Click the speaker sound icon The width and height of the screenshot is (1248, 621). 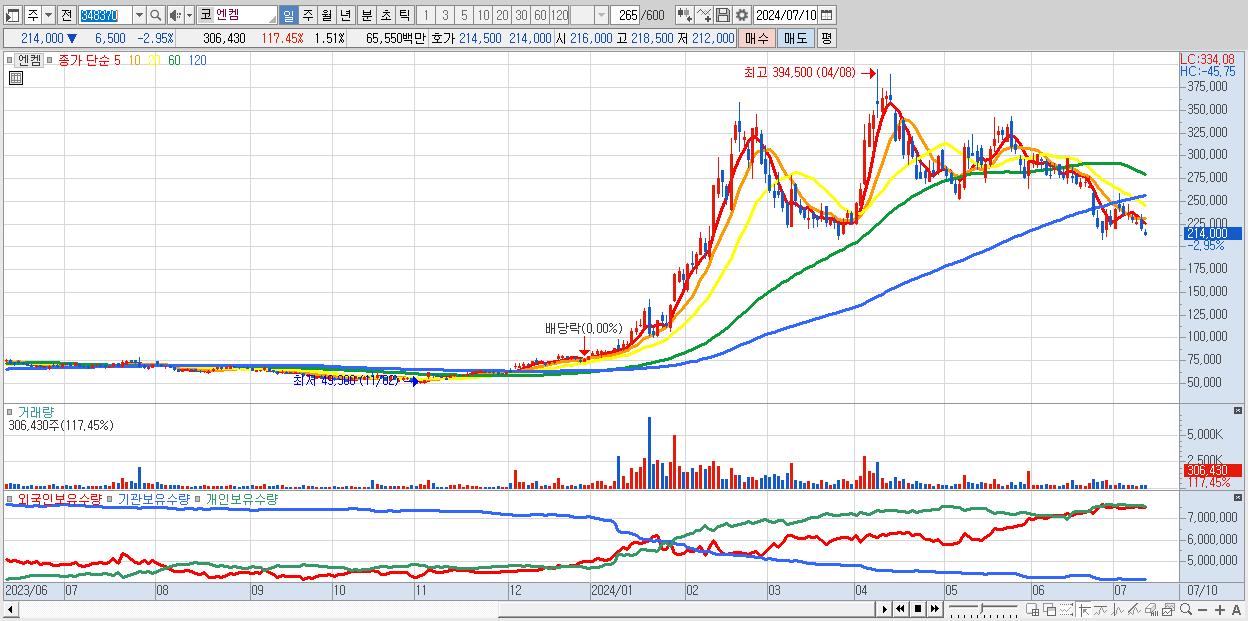pyautogui.click(x=175, y=15)
